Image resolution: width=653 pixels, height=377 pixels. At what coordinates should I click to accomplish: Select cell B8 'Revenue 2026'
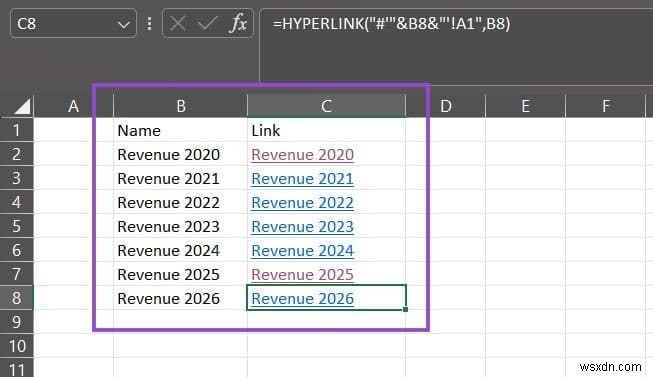point(180,299)
